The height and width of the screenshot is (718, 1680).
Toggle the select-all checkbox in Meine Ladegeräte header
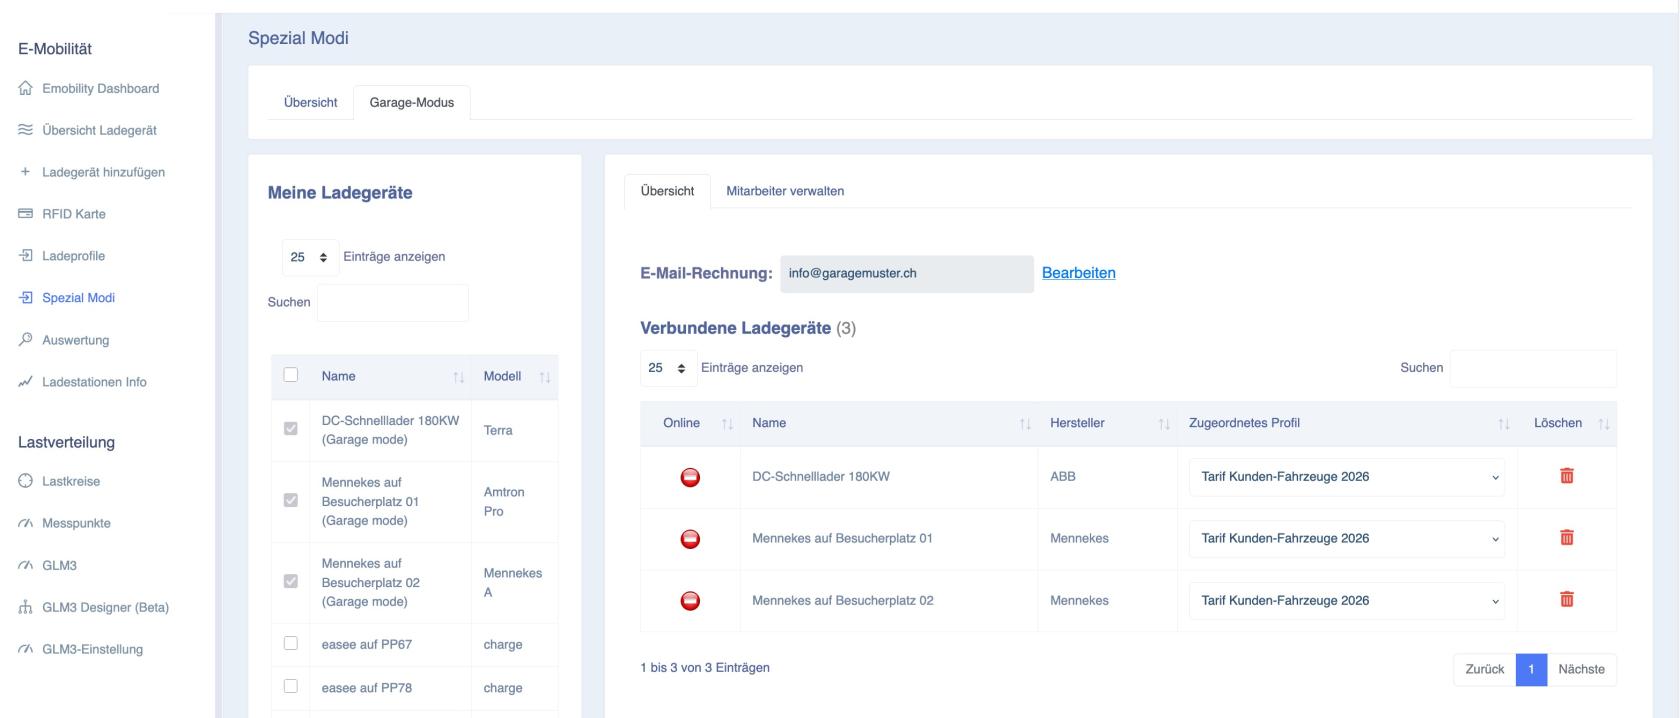click(x=291, y=375)
